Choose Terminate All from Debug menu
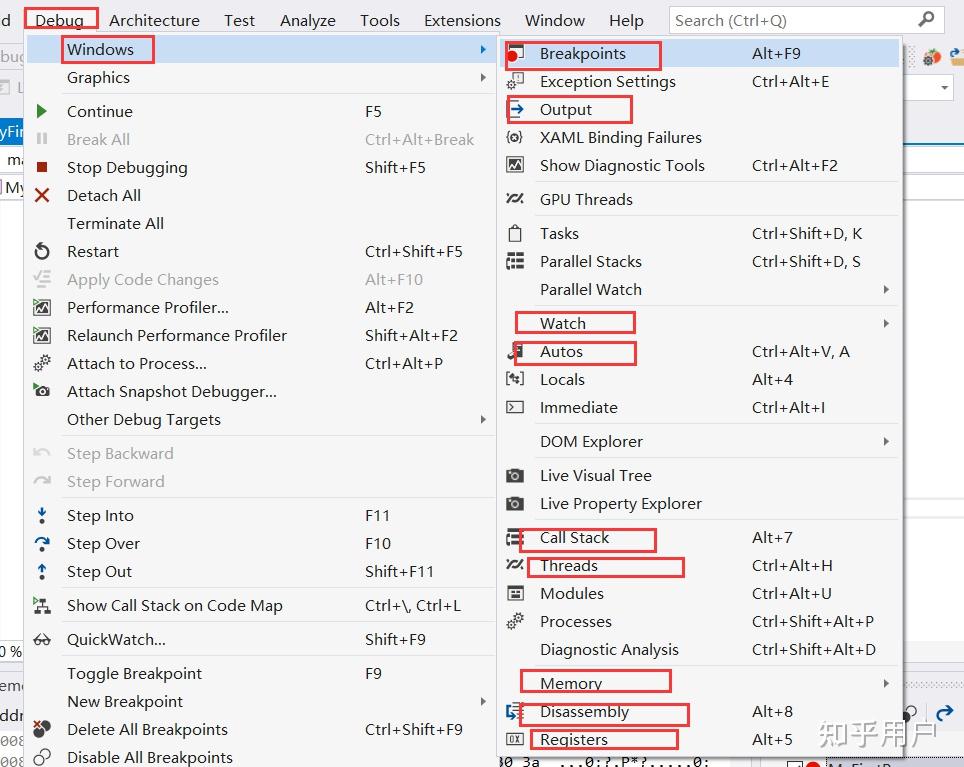This screenshot has height=767, width=964. 261,224
